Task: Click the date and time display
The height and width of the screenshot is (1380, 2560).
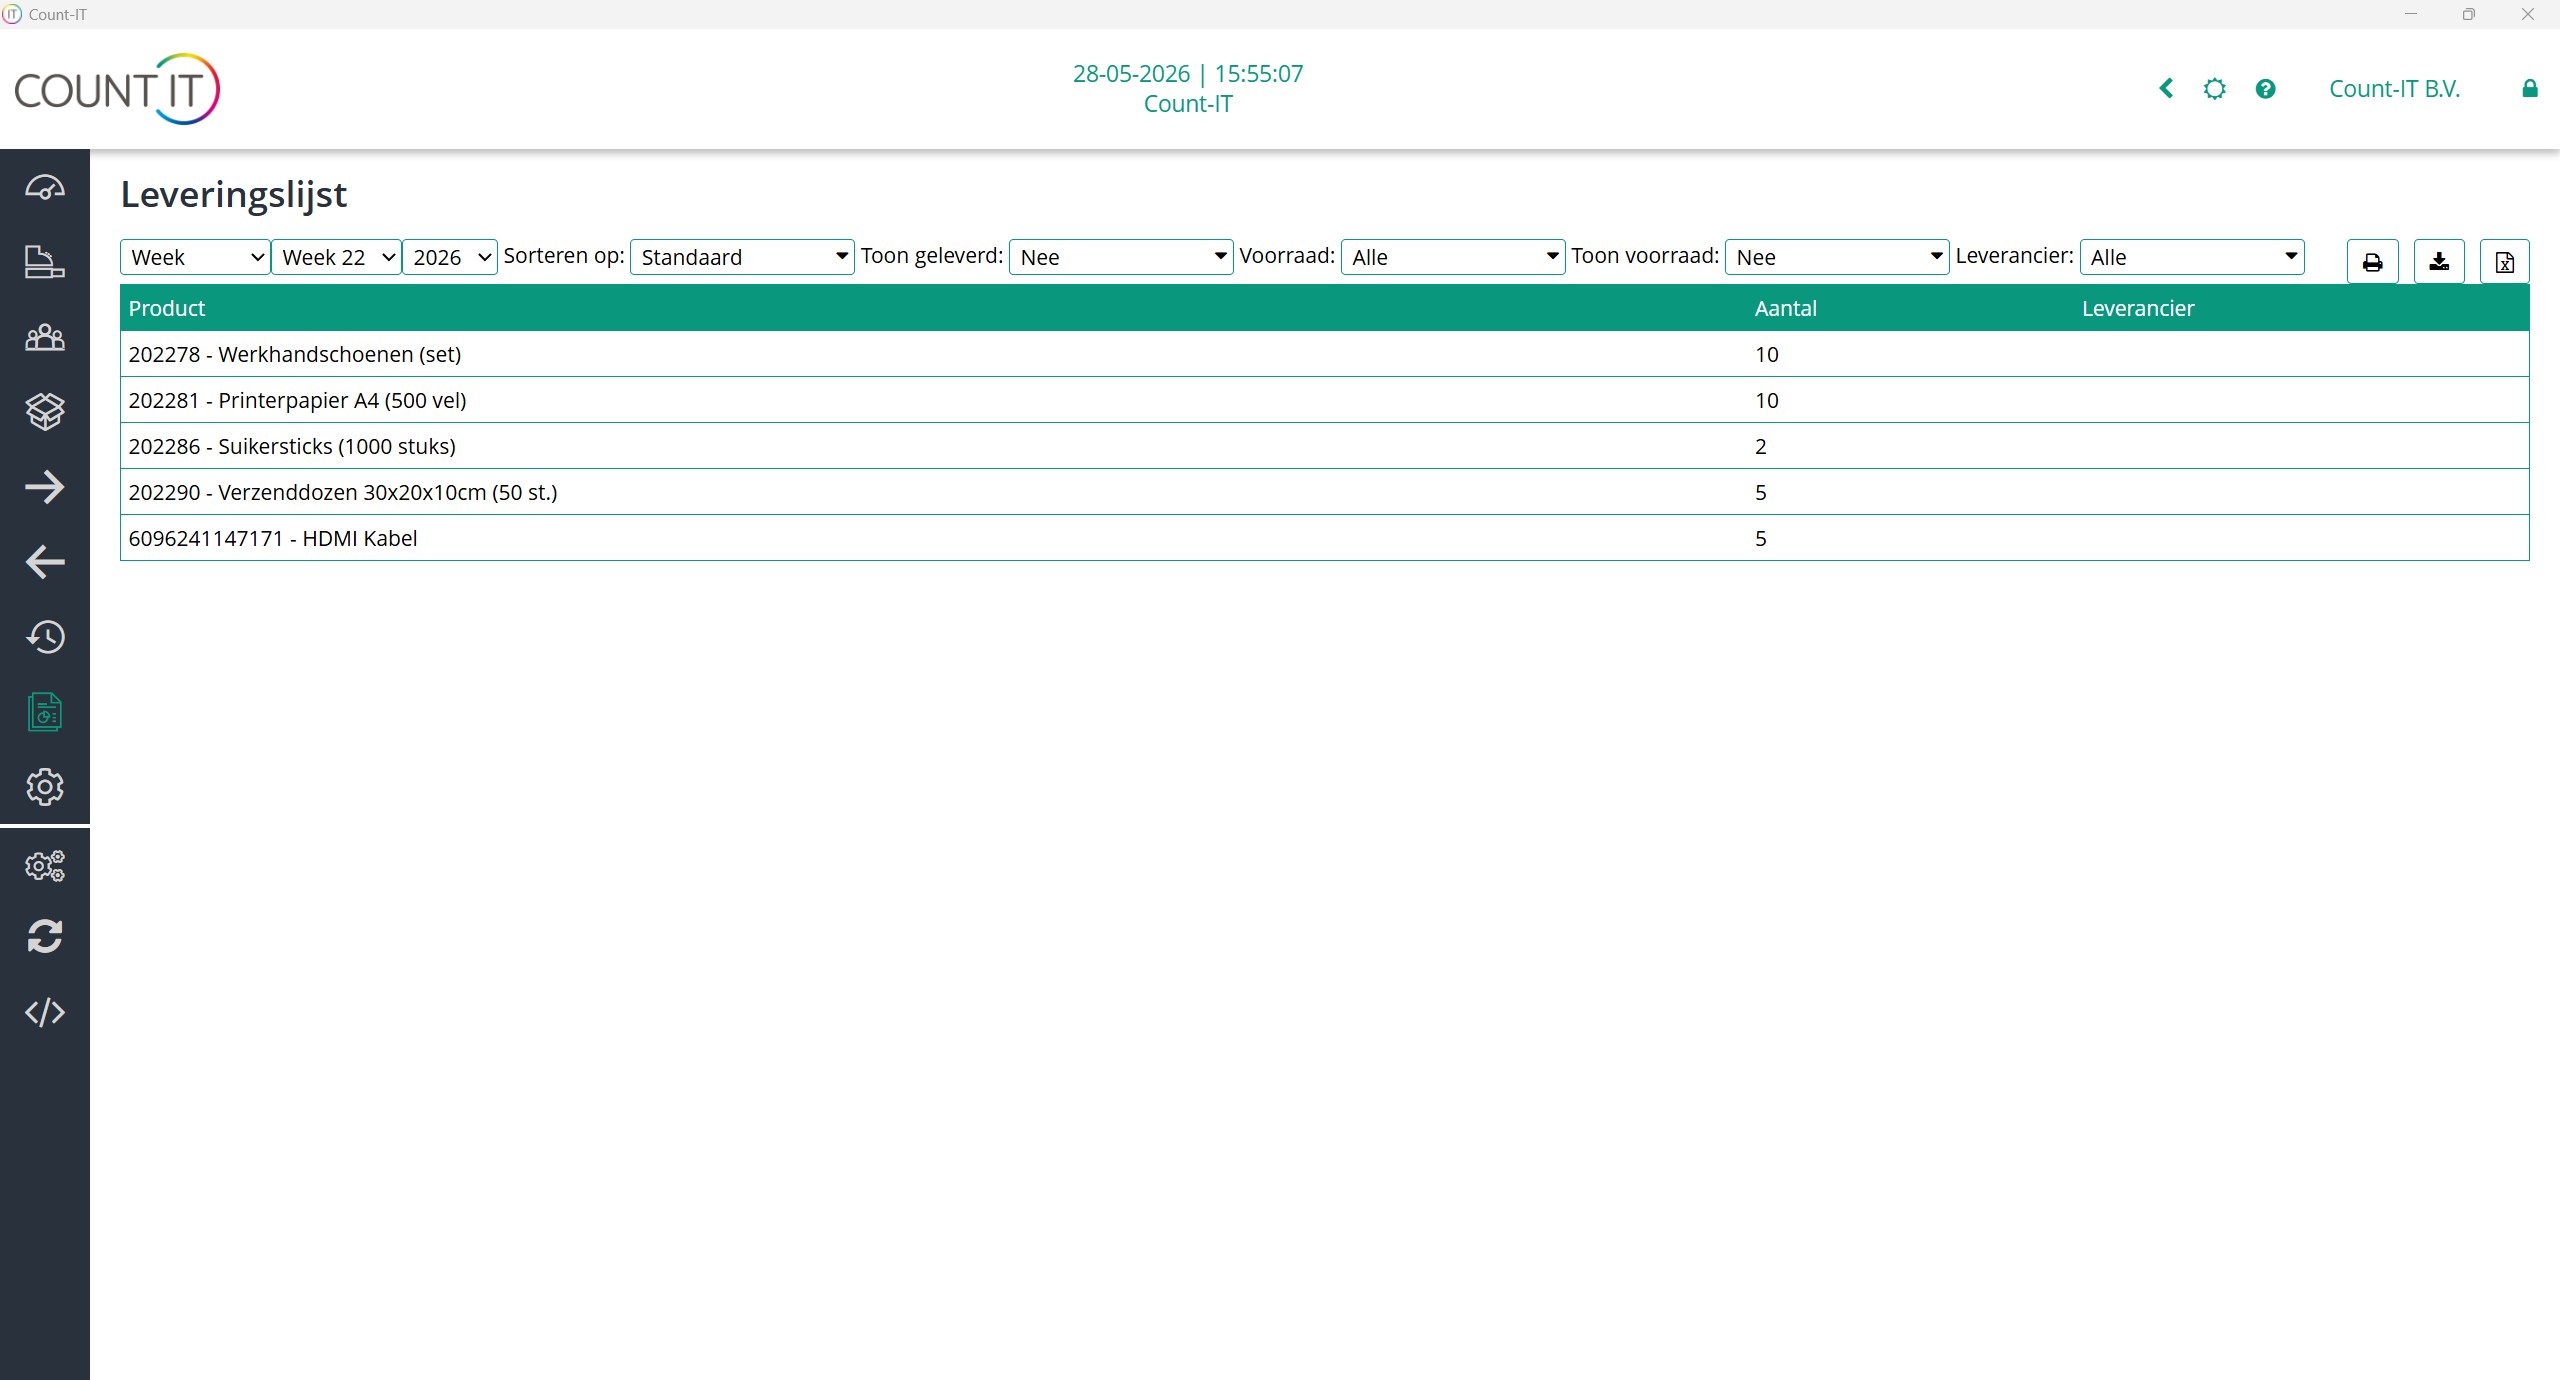Action: (x=1188, y=74)
